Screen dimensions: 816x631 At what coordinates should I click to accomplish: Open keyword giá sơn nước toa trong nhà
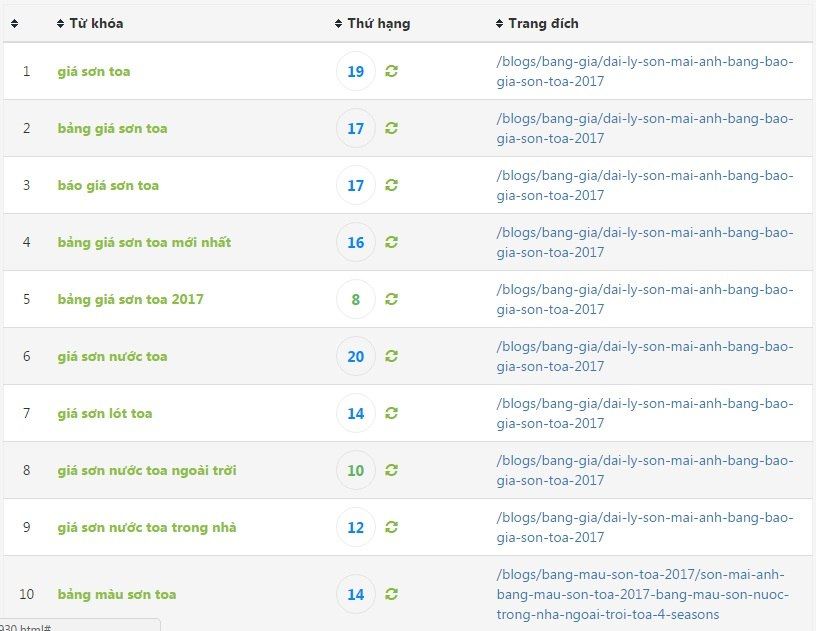pyautogui.click(x=147, y=527)
